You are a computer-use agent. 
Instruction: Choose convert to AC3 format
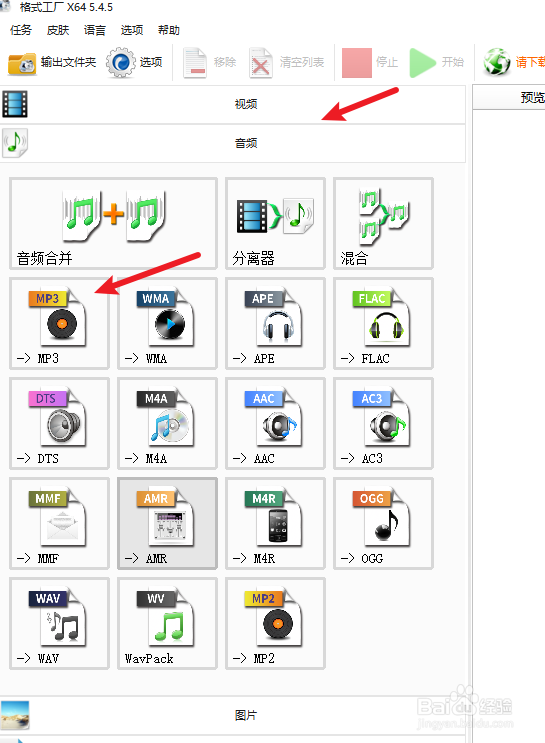tap(383, 424)
